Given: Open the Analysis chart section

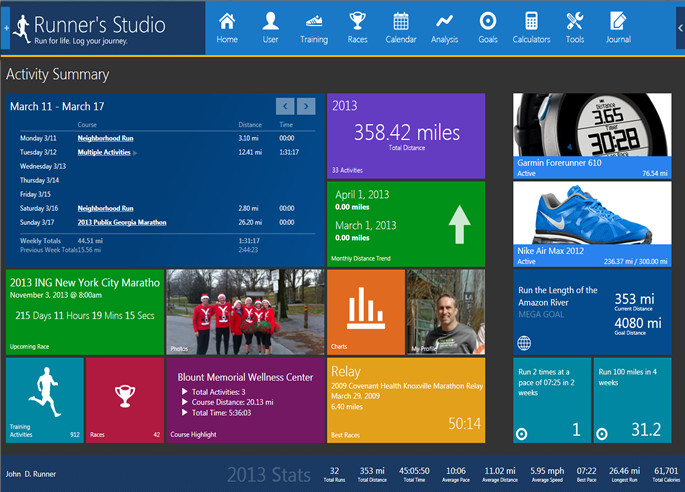Looking at the screenshot, I should 444,28.
